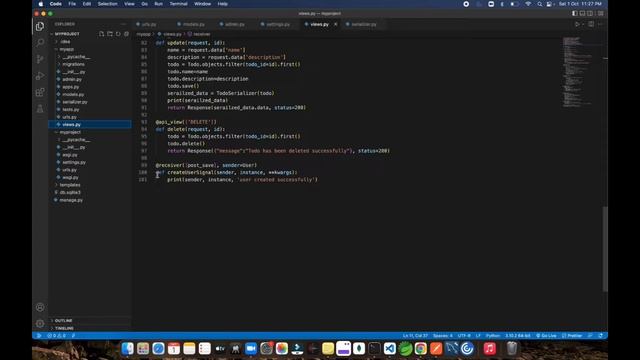Image resolution: width=640 pixels, height=360 pixels.
Task: Open the File menu
Action: 72,4
